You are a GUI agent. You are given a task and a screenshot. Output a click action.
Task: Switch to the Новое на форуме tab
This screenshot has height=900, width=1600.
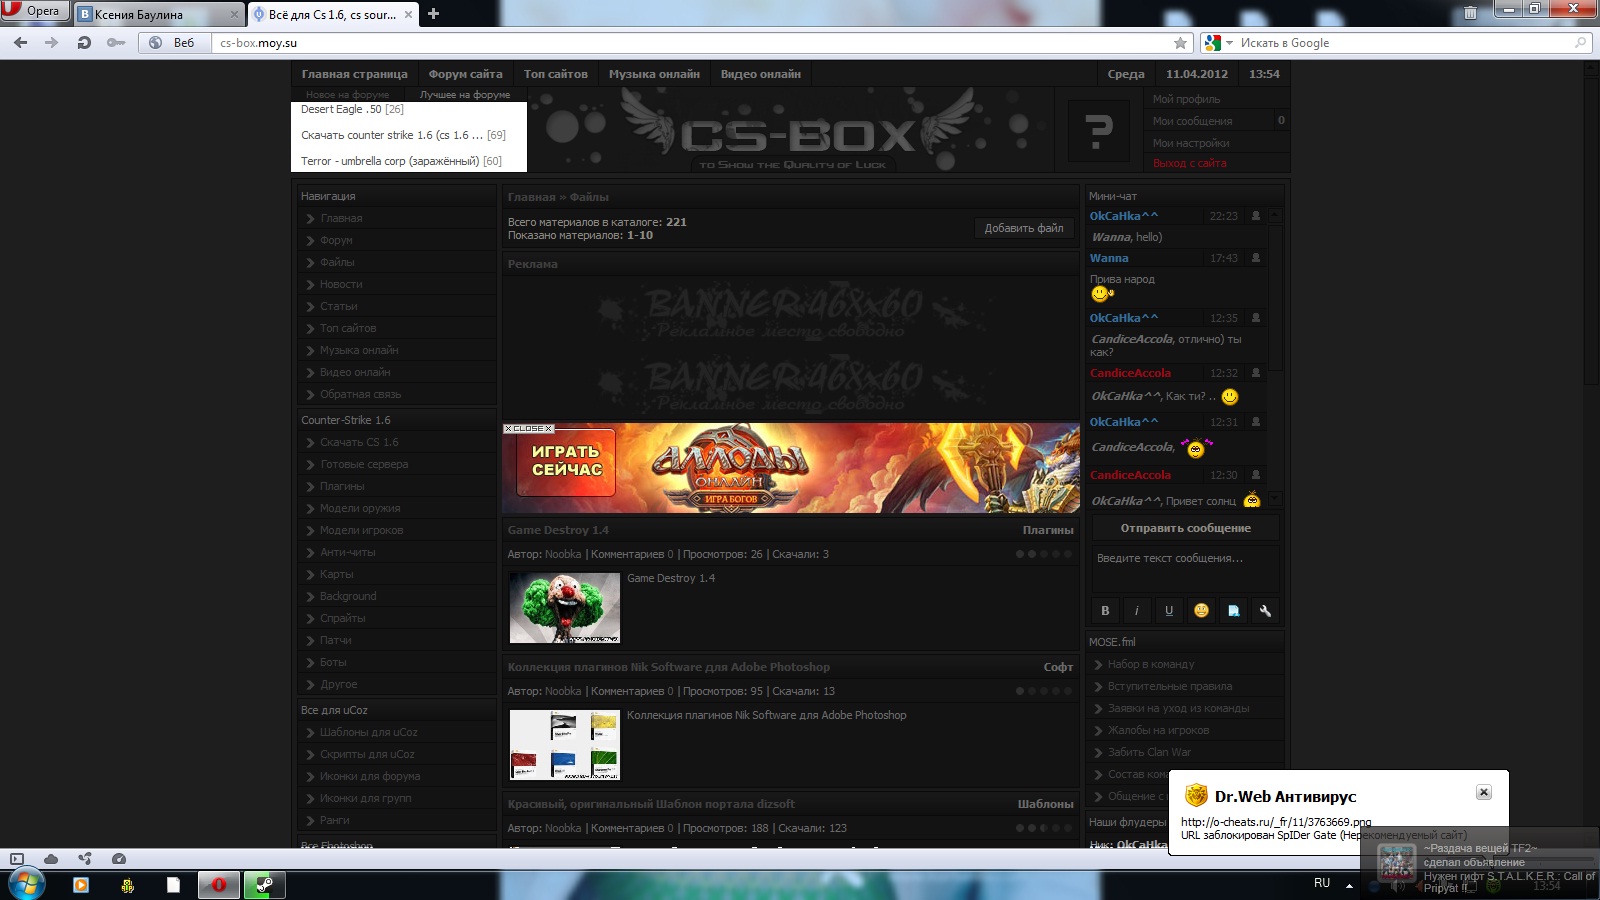click(348, 95)
